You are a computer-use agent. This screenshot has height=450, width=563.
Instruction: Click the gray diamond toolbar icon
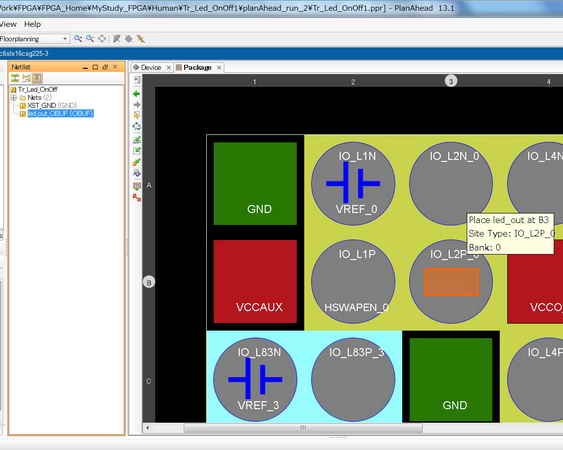(x=129, y=38)
